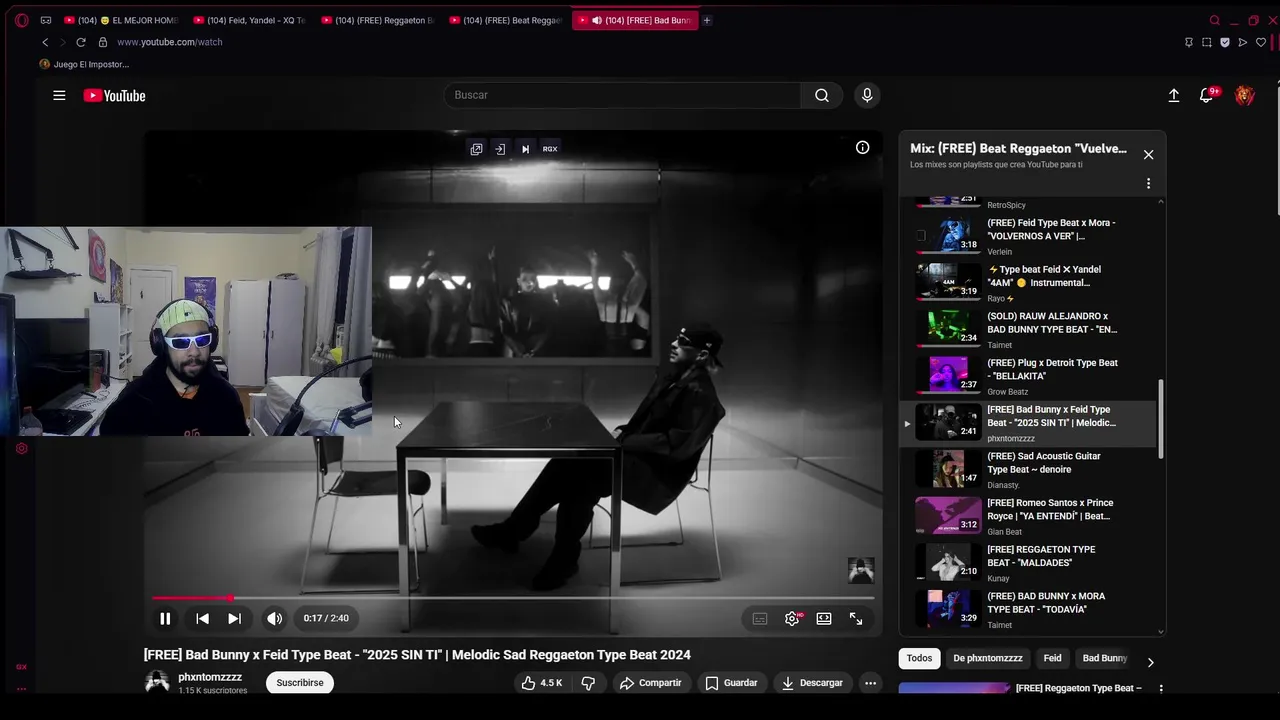
Task: Dislike the video
Action: [x=588, y=683]
